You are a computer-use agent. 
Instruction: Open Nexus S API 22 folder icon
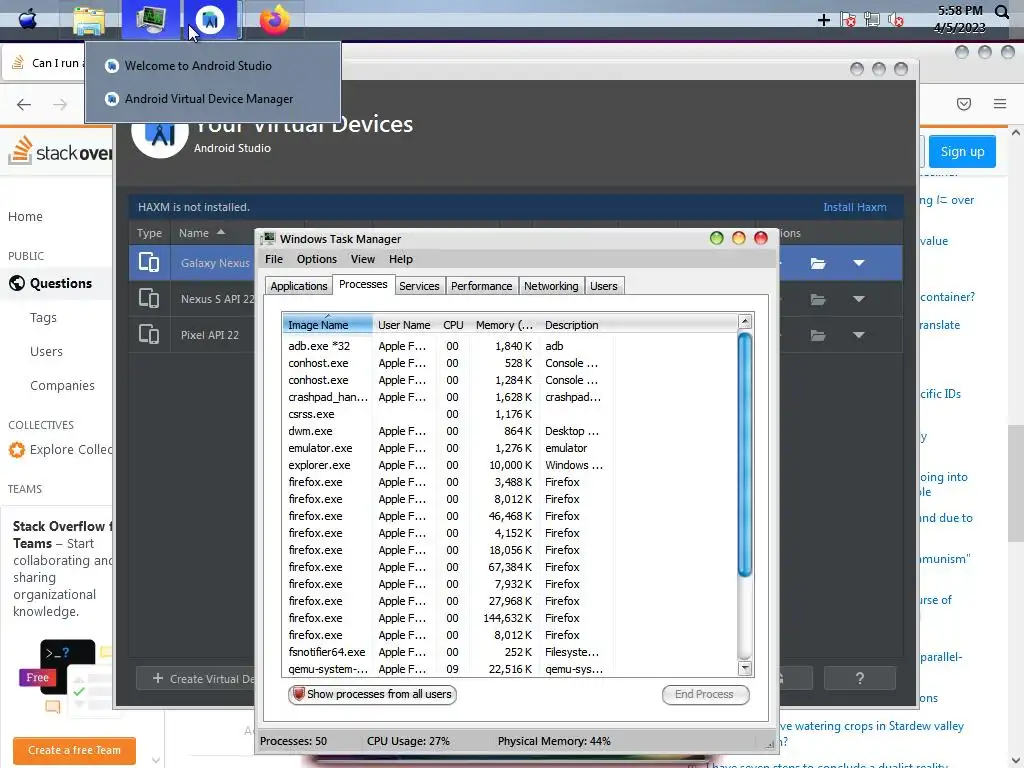click(818, 299)
